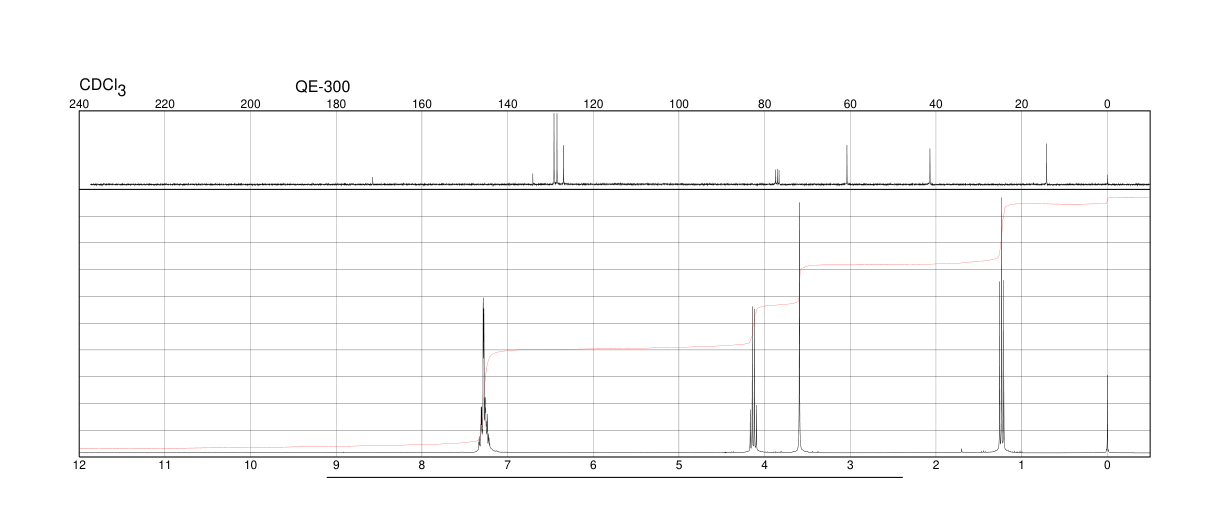This screenshot has width=1224, height=528.
Task: Select the 20 tick on carbon axis
Action: [x=1021, y=104]
